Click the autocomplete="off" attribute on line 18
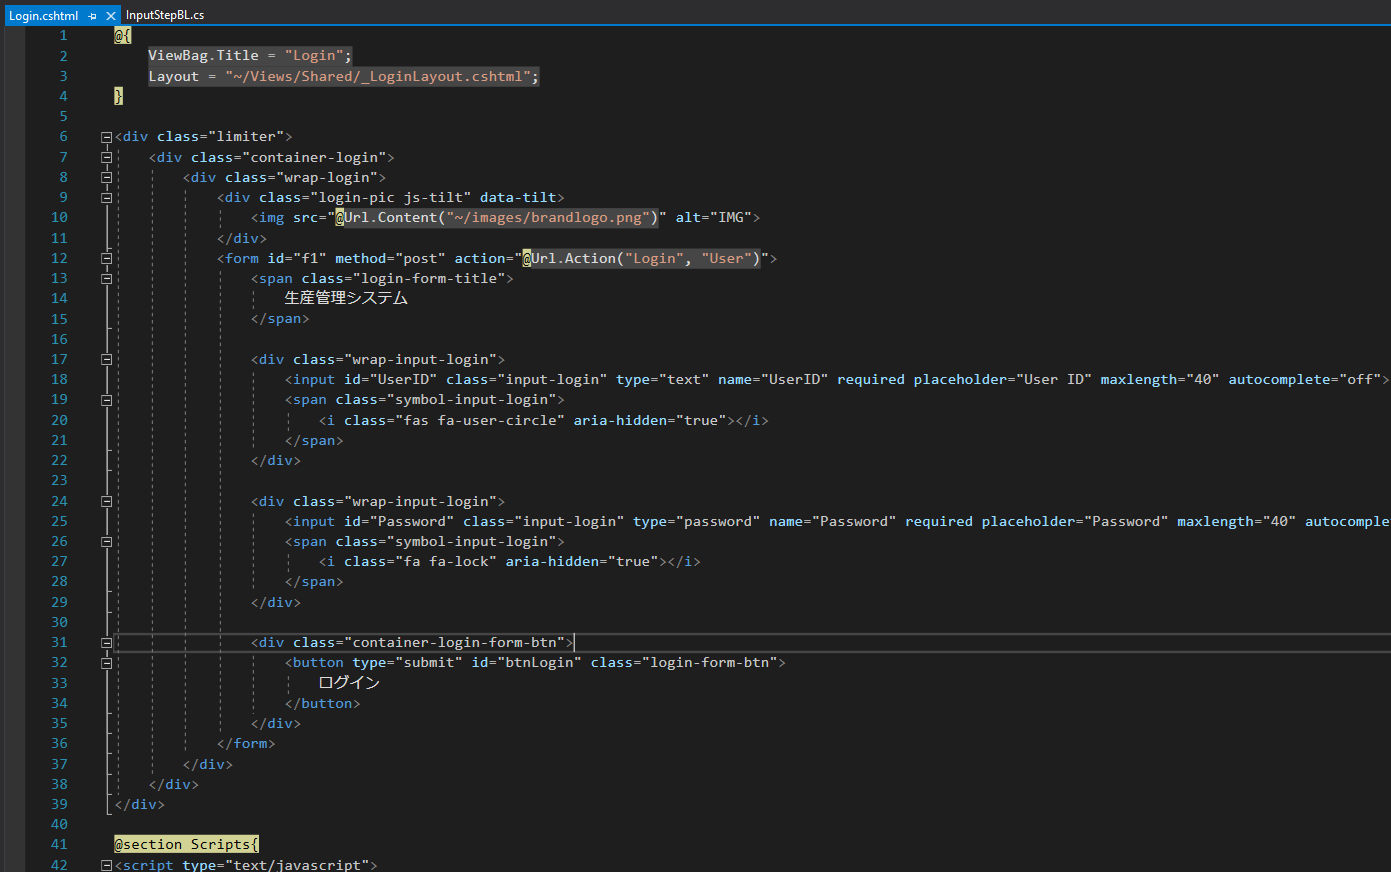Screen dimensions: 1391x872 click(x=1304, y=379)
